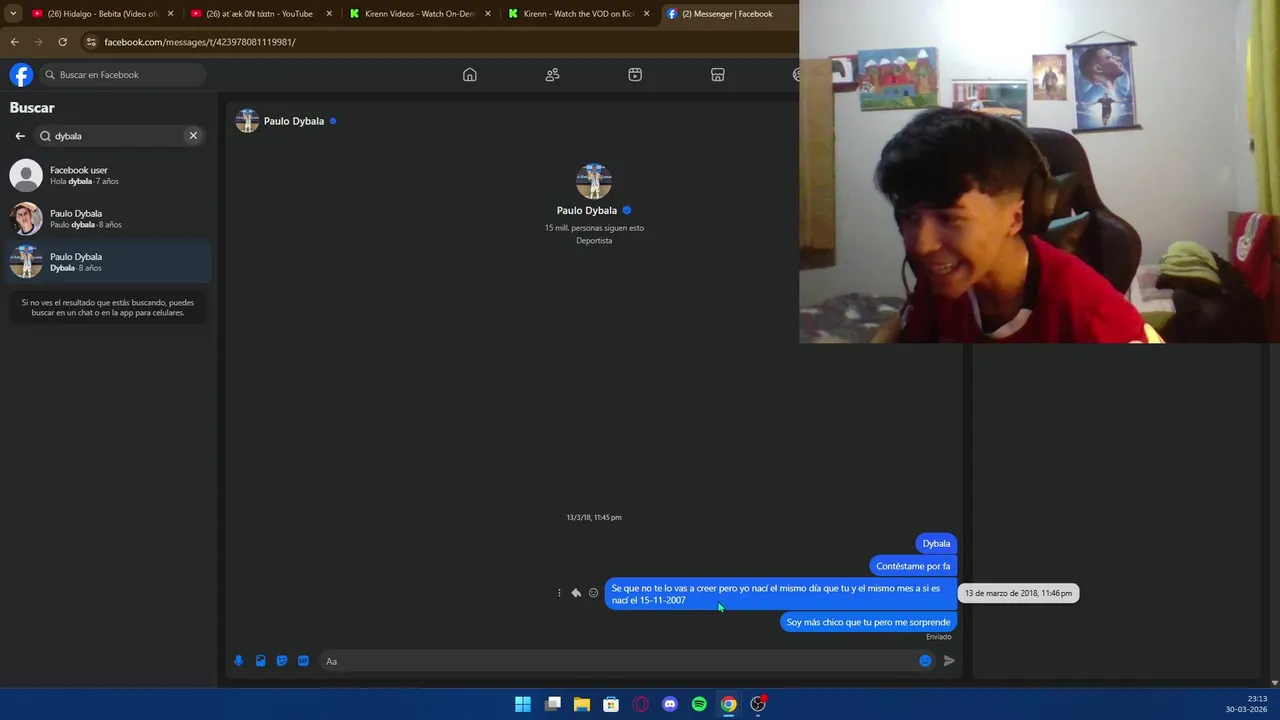Image resolution: width=1280 pixels, height=720 pixels.
Task: Click the large centered Paulo Dybala avatar
Action: (594, 181)
